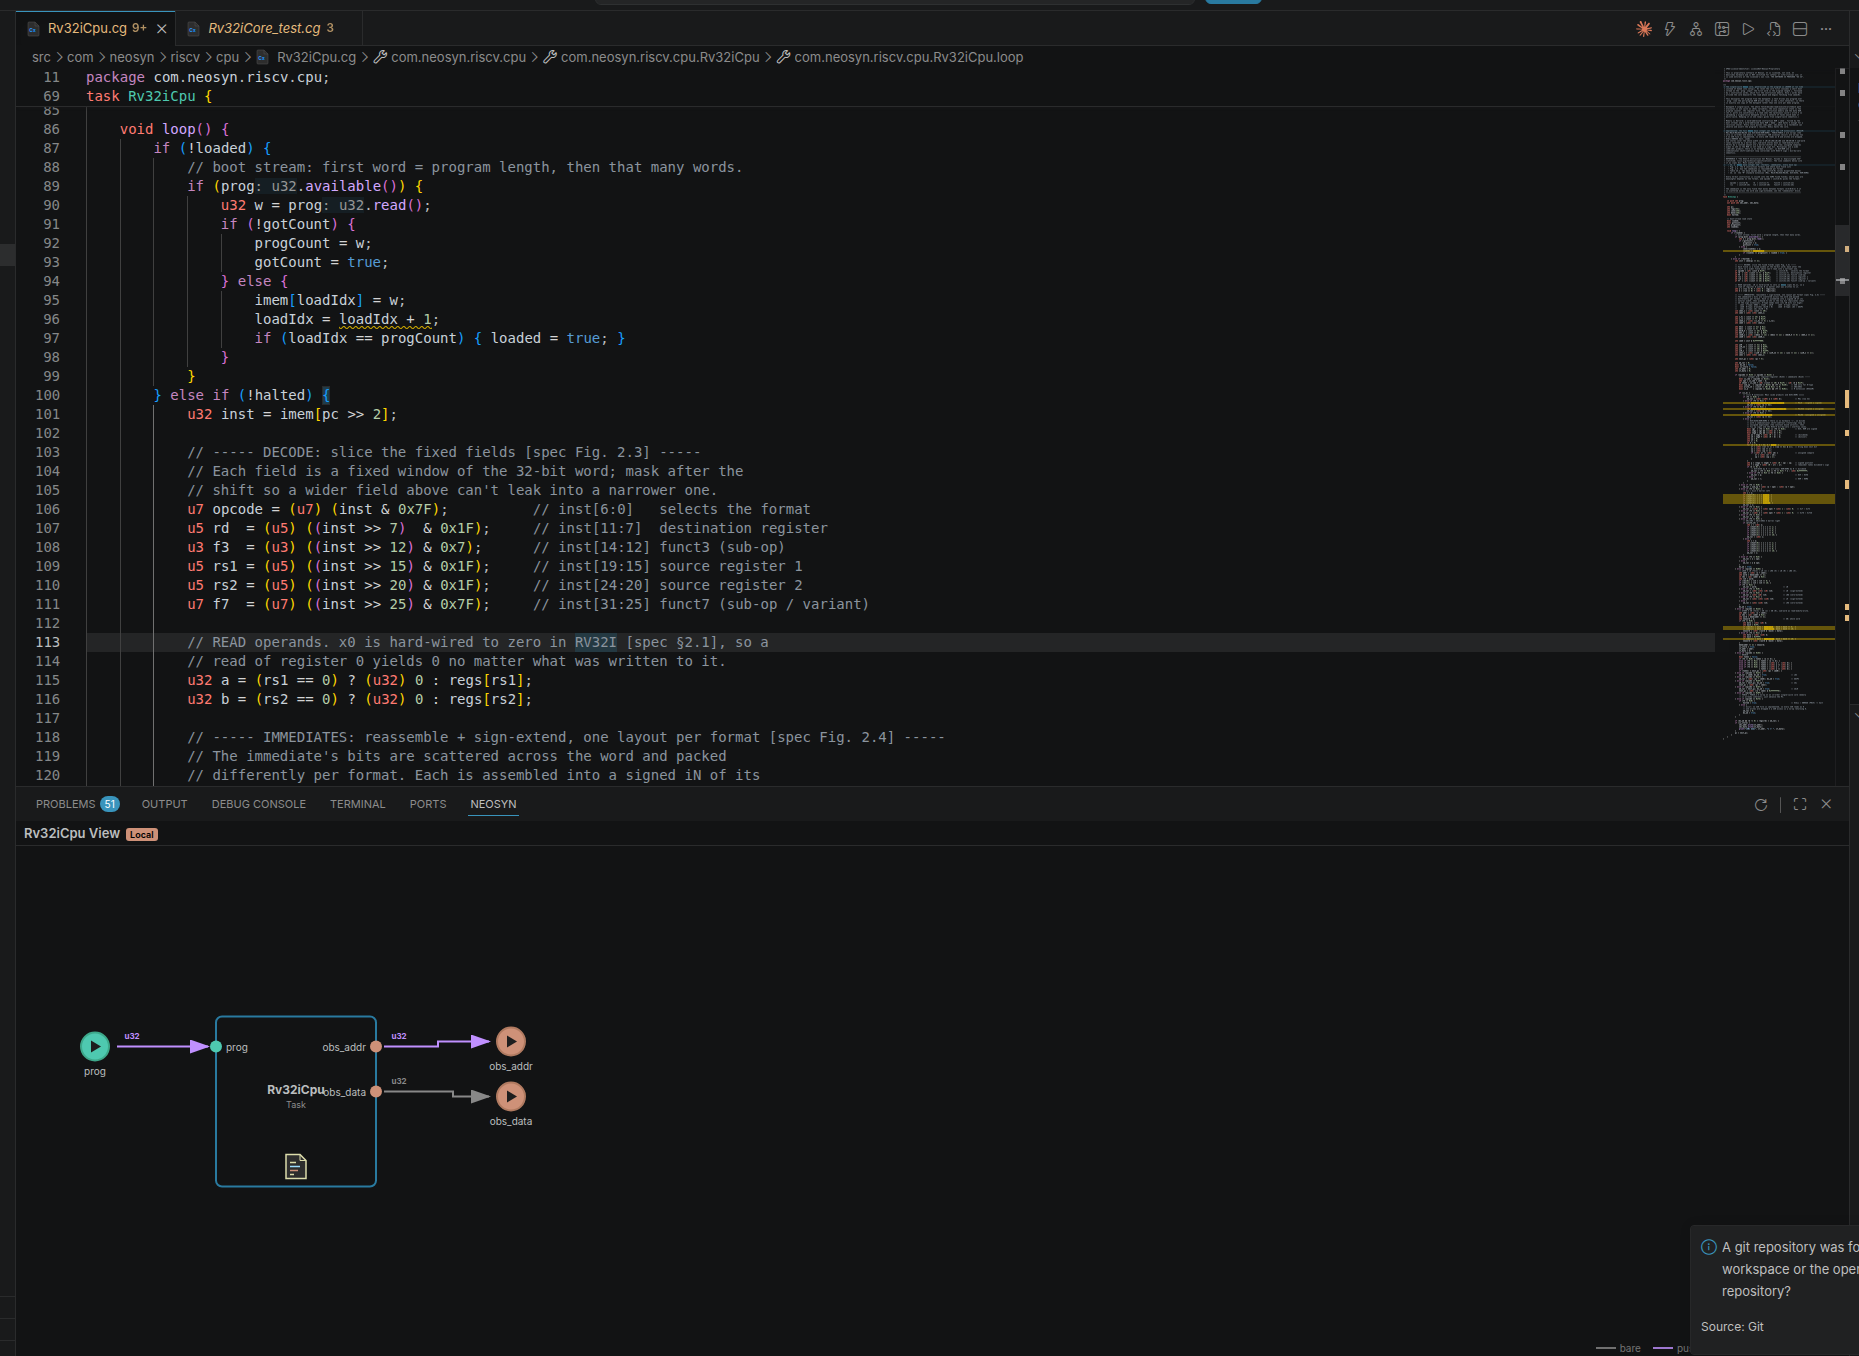Click the 'Rv32iCpu View' heading
This screenshot has height=1356, width=1859.
(72, 834)
